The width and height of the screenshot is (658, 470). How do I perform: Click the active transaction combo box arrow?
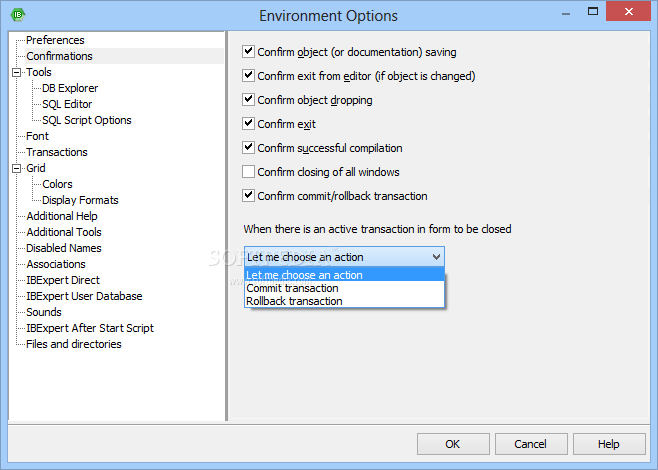point(436,257)
